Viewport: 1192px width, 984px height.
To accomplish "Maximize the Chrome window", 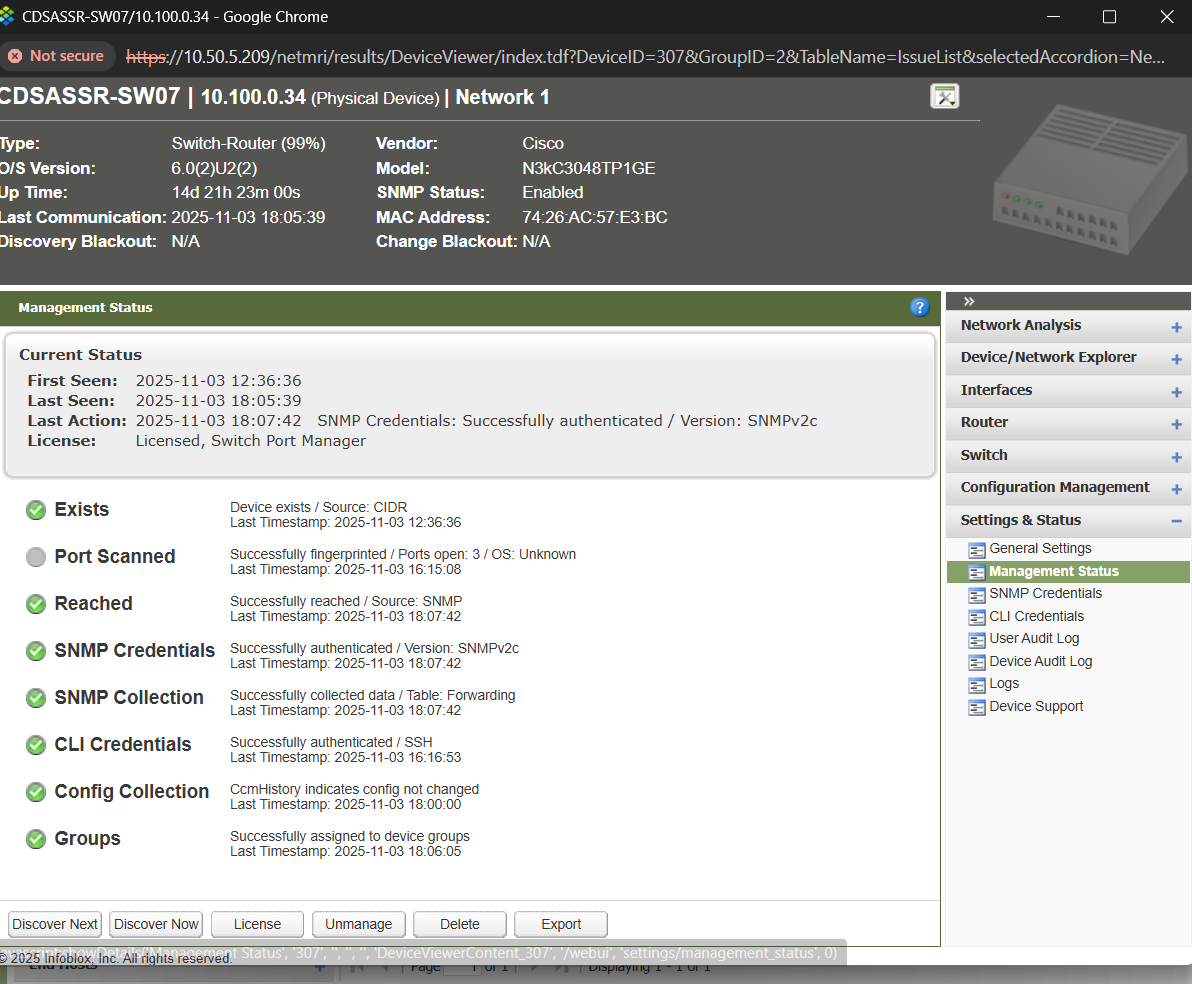I will [x=1109, y=17].
